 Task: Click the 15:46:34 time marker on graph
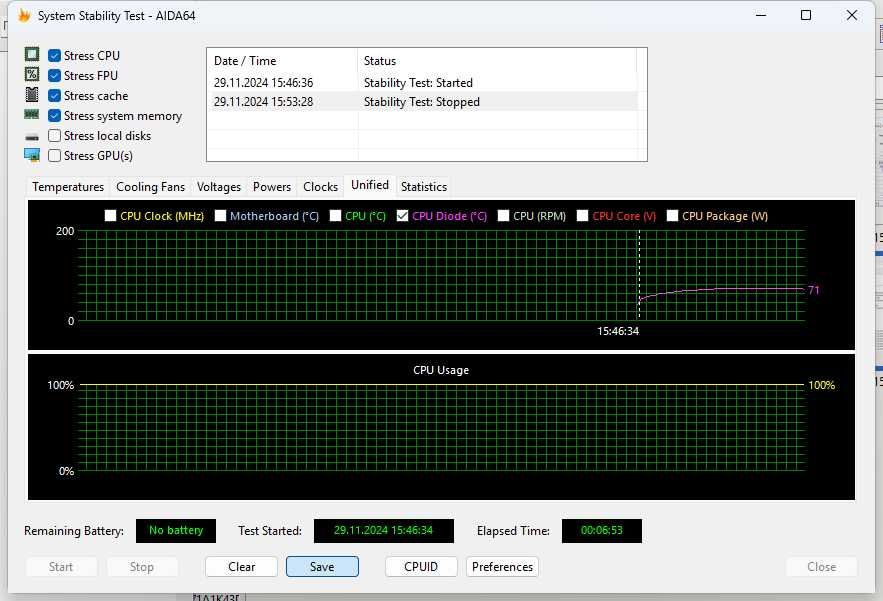[x=618, y=331]
